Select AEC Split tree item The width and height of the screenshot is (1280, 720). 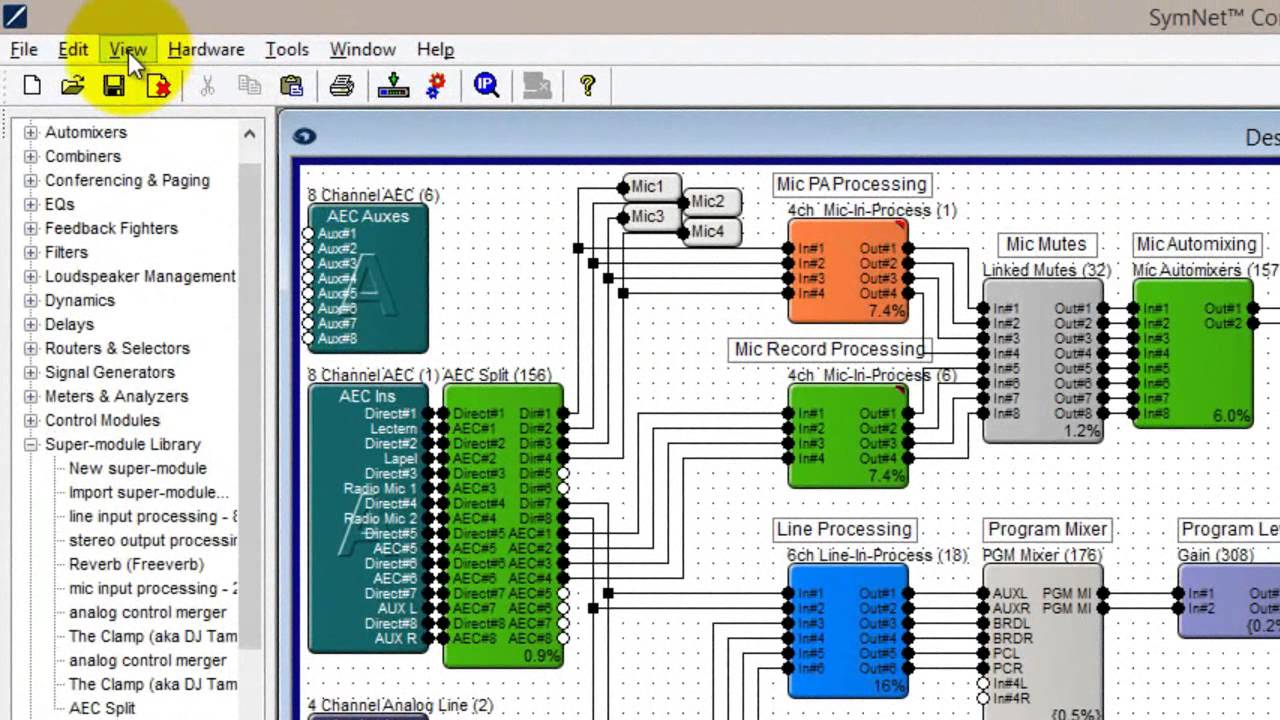click(x=102, y=708)
